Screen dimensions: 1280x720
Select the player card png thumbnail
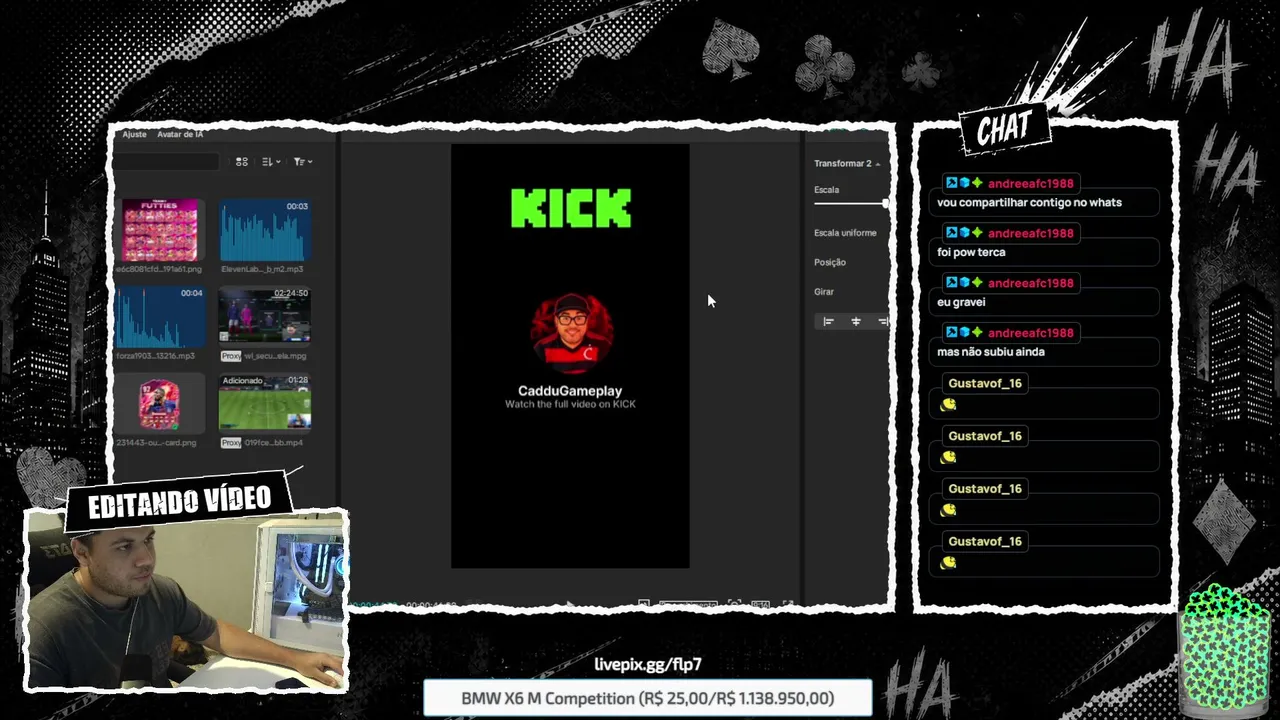tap(160, 404)
